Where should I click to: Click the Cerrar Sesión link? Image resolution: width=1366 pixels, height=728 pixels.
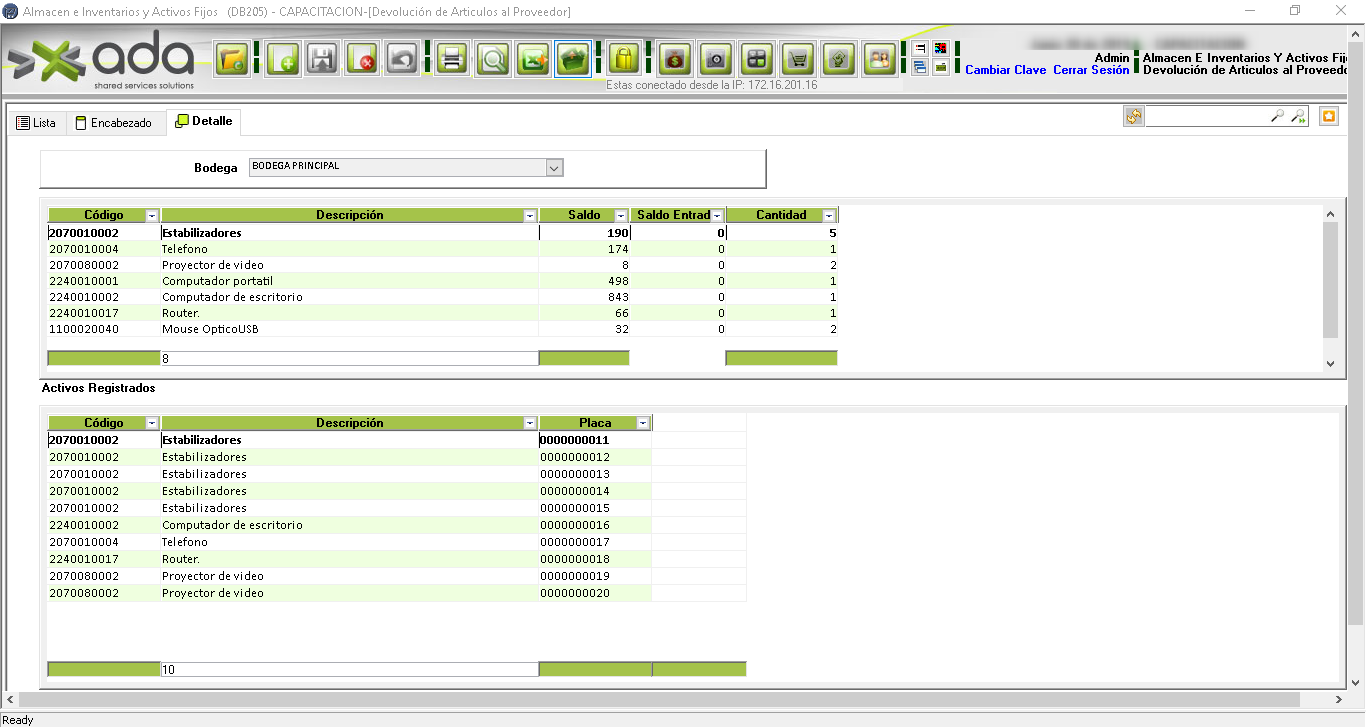(x=1091, y=71)
